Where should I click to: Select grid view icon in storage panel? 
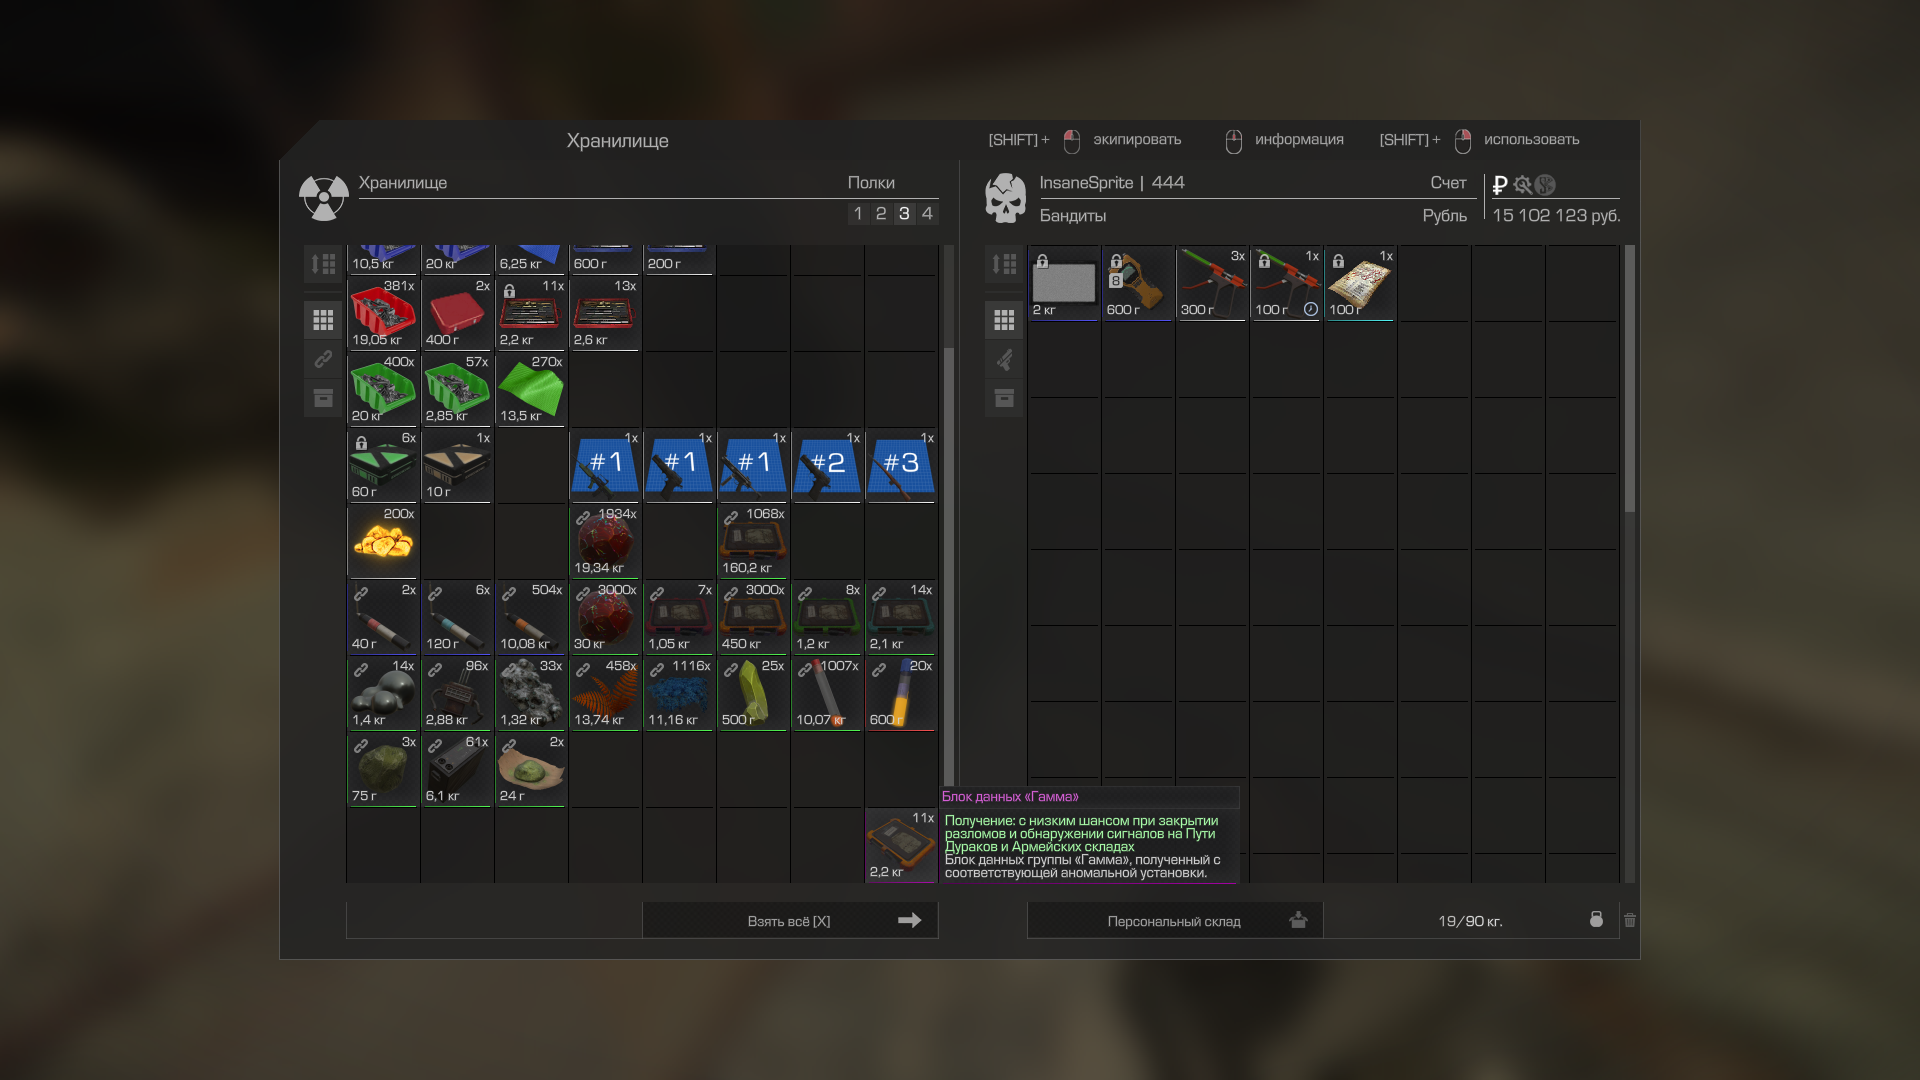tap(323, 320)
